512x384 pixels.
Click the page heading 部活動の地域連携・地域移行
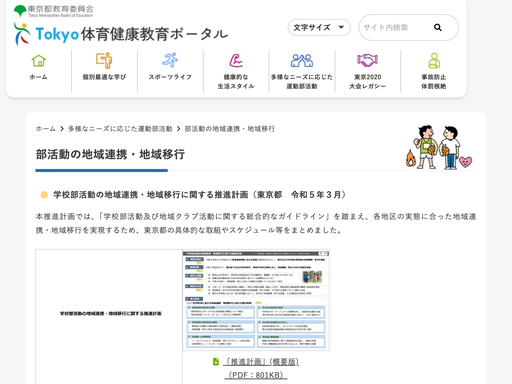(110, 154)
